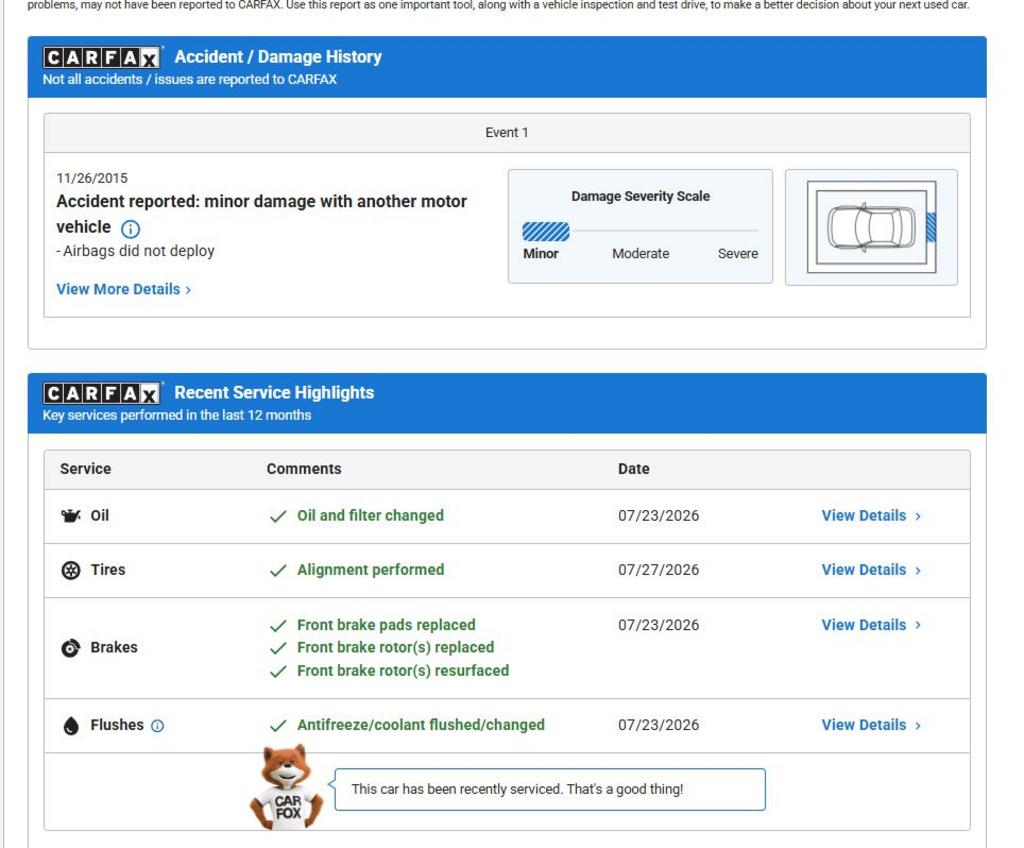1024x848 pixels.
Task: Click the Brakes disc icon
Action: coord(71,648)
